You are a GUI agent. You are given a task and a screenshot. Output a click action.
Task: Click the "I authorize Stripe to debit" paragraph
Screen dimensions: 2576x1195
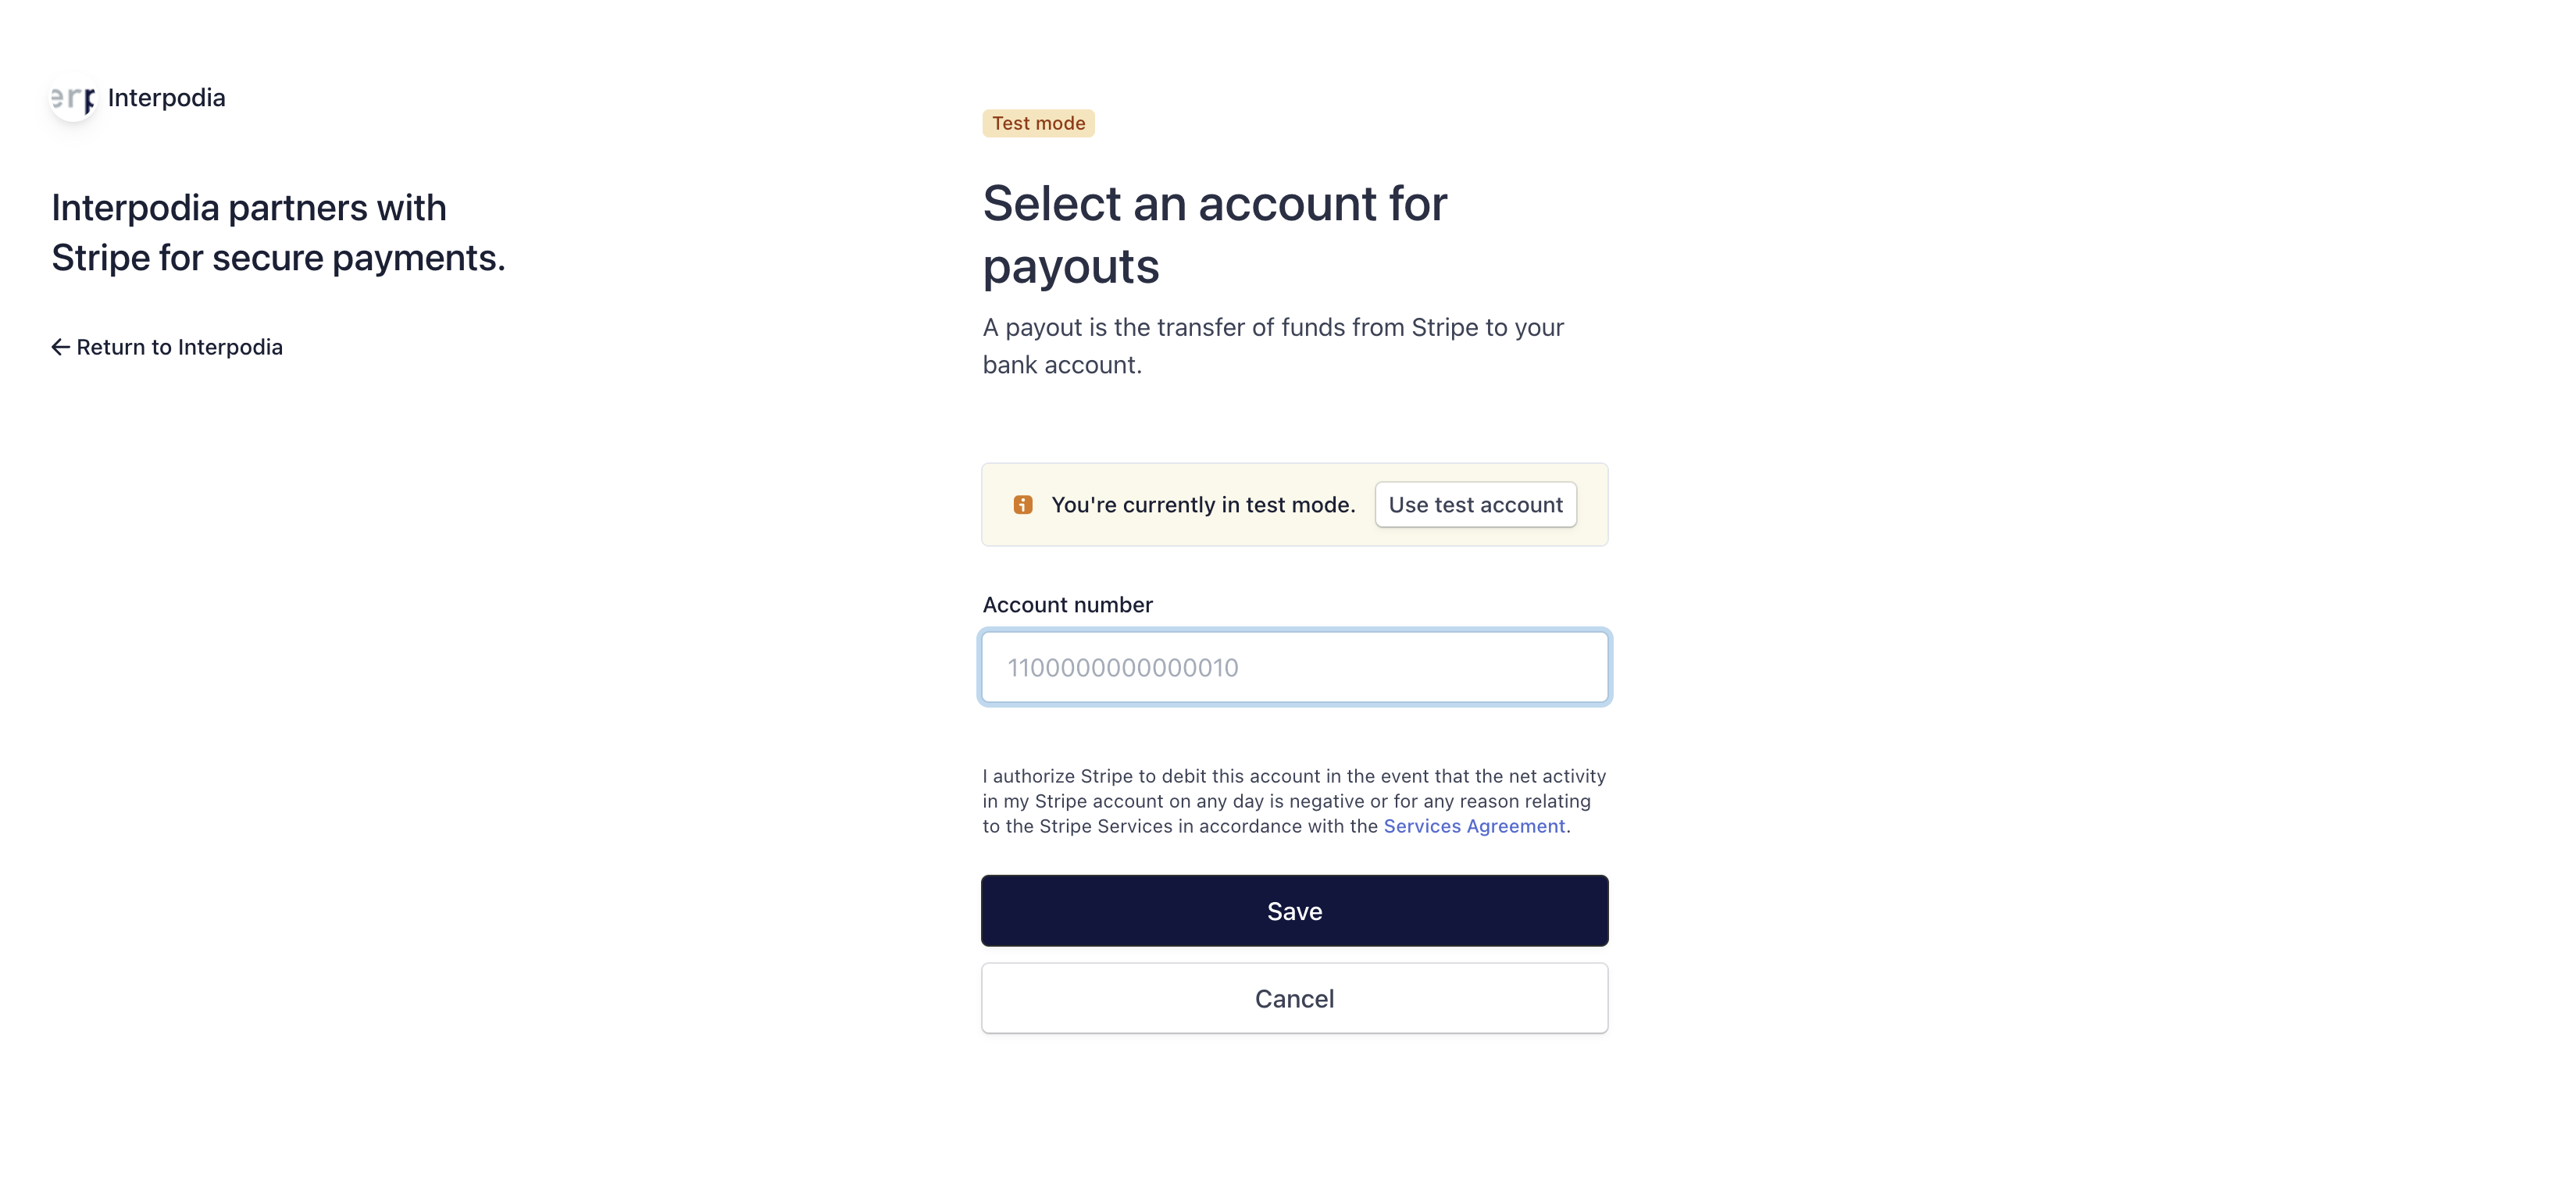tap(1293, 801)
